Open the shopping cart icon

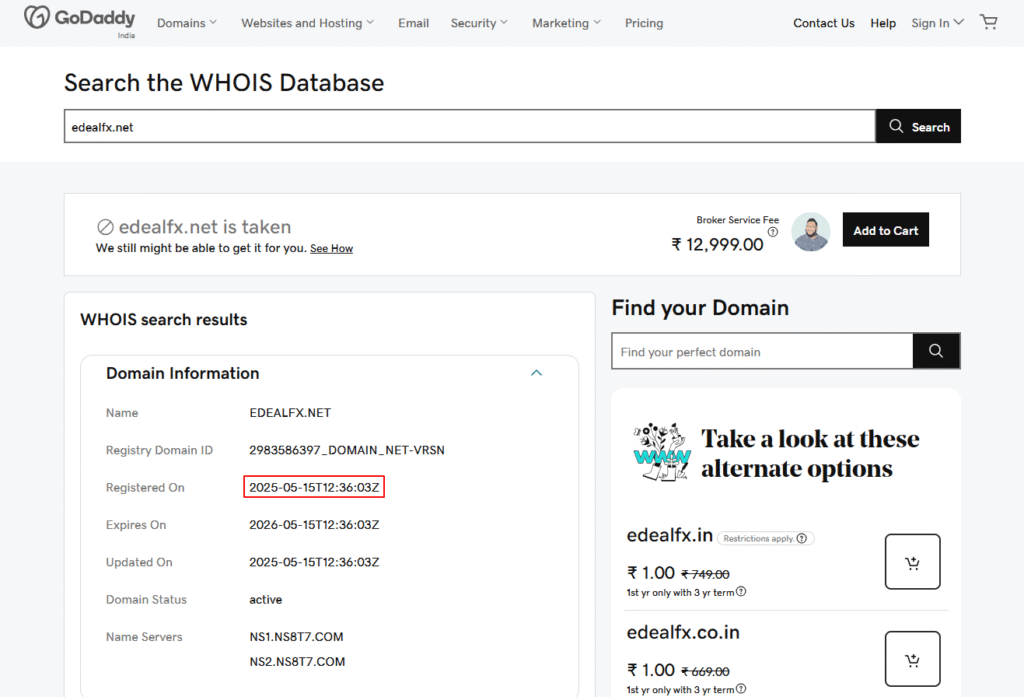coord(989,22)
